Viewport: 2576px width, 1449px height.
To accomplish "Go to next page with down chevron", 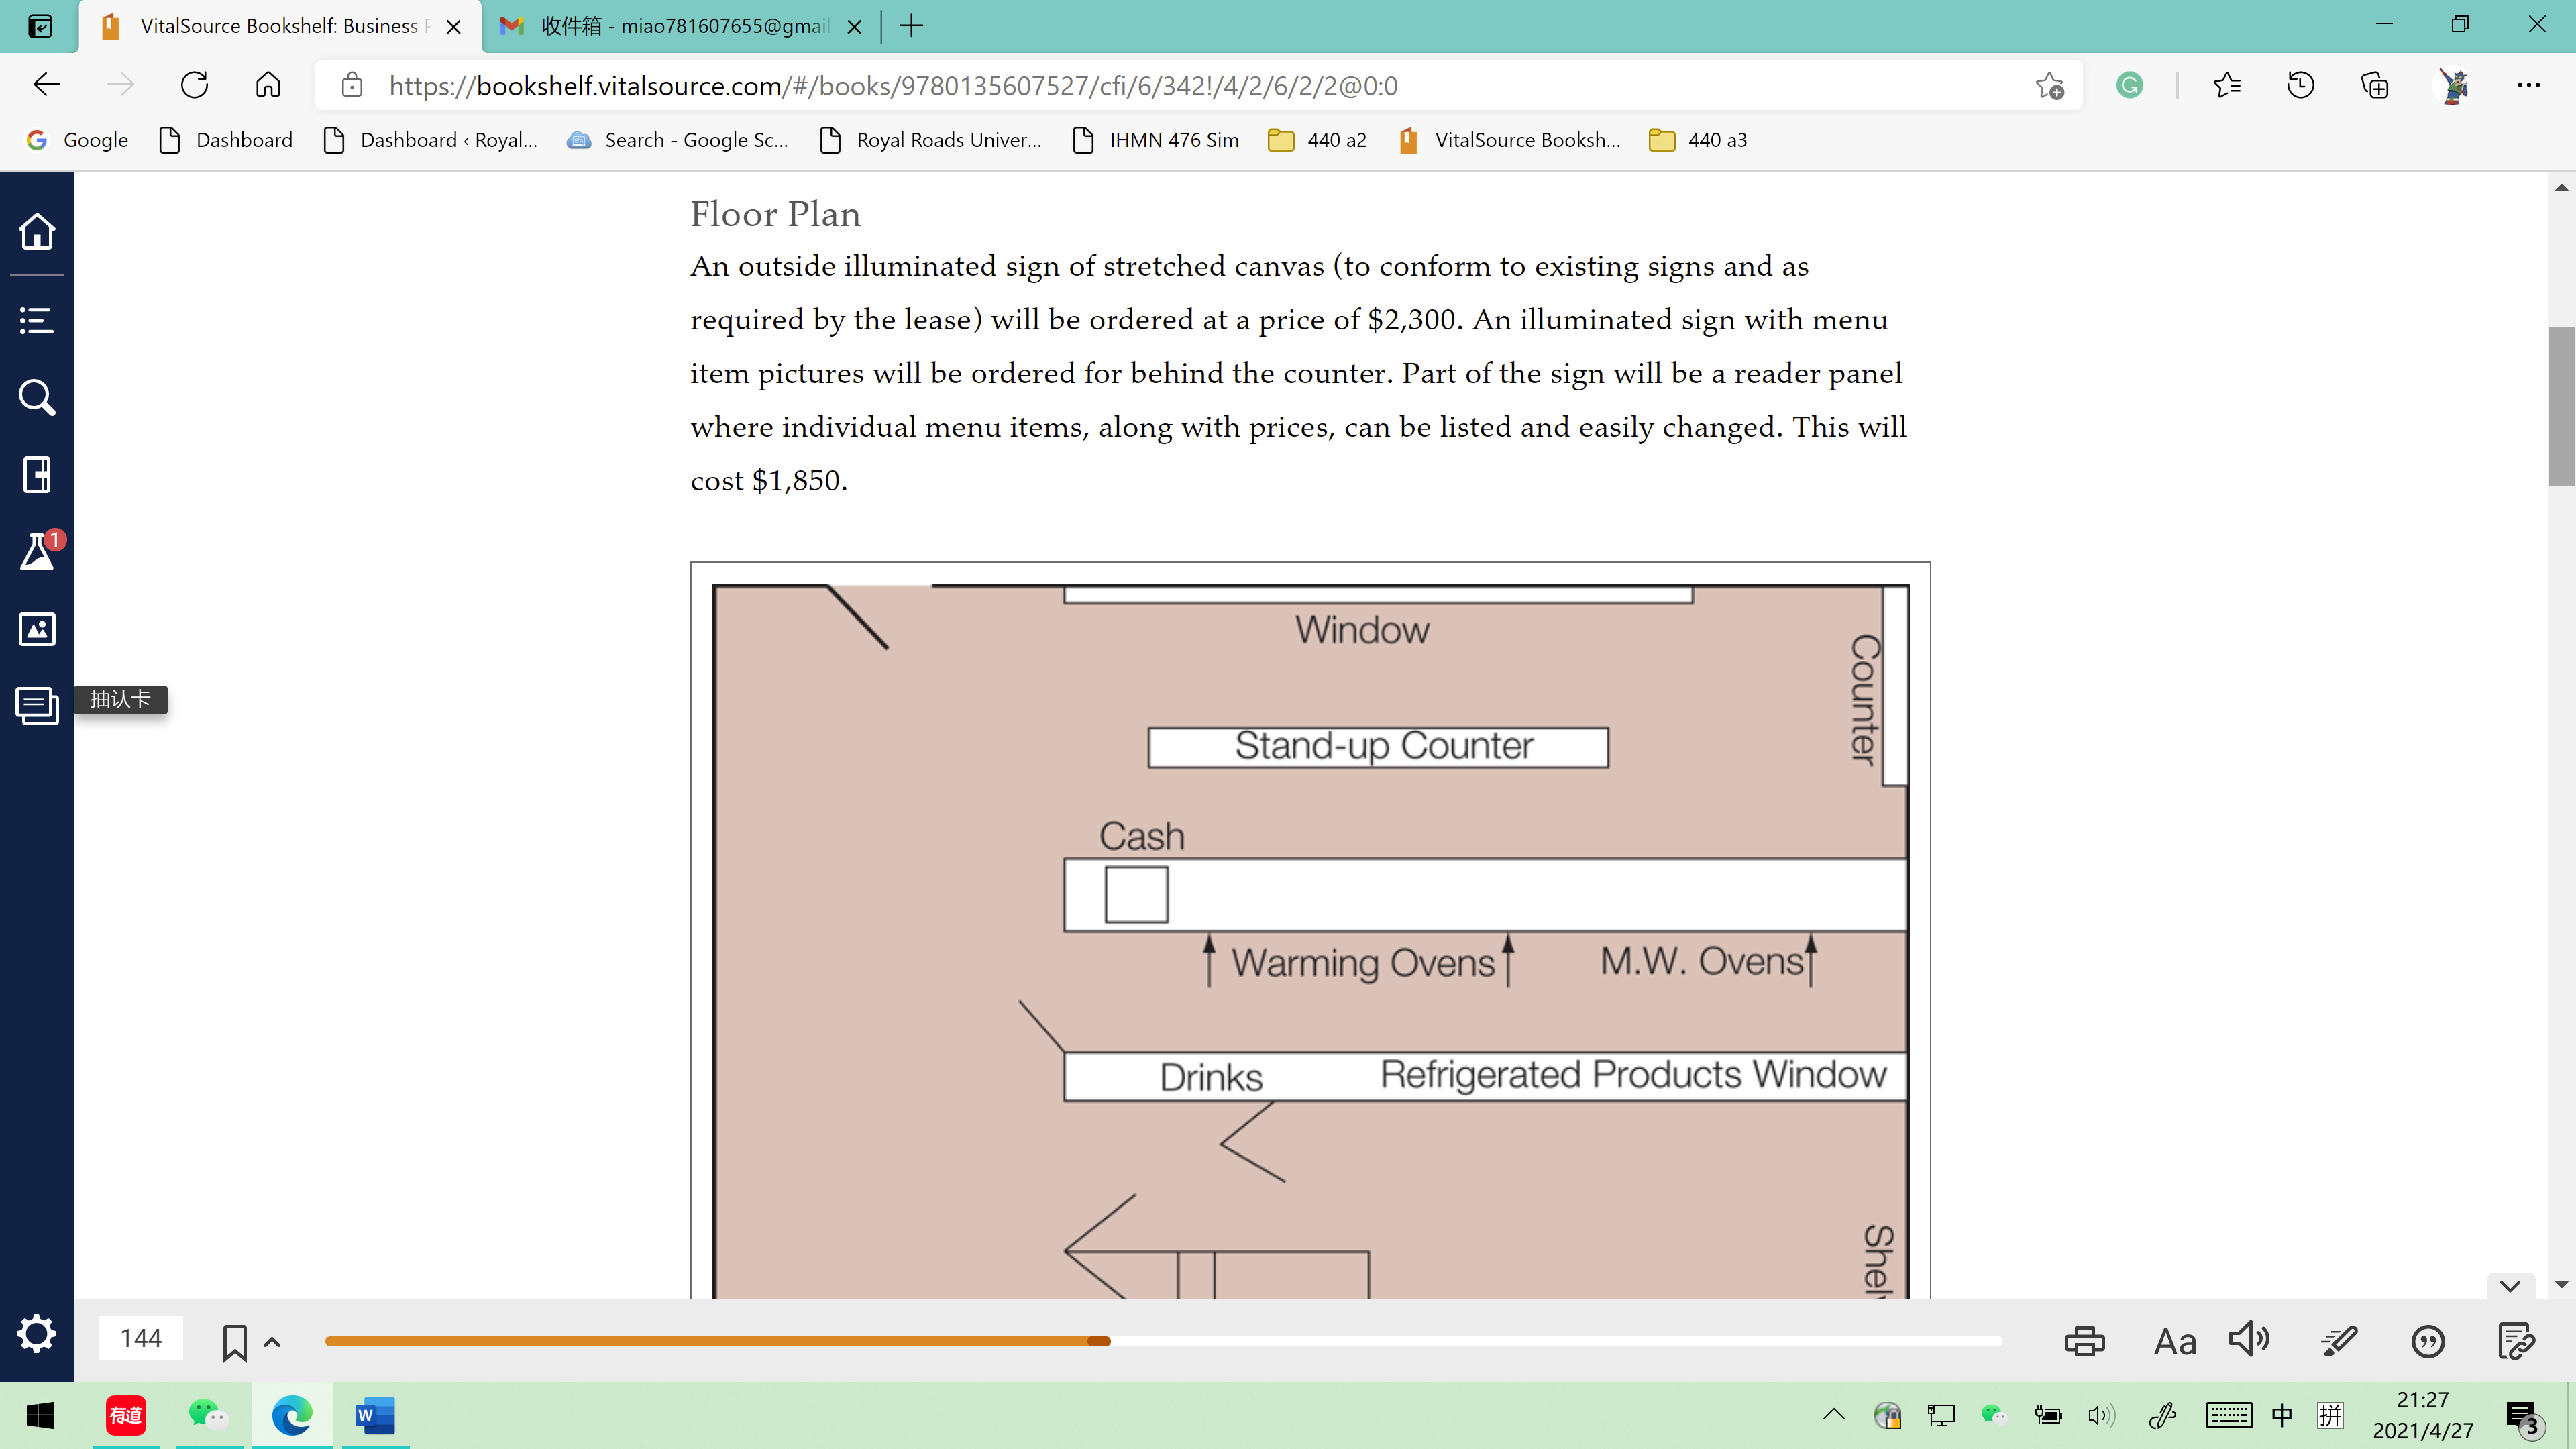I will click(2510, 1286).
